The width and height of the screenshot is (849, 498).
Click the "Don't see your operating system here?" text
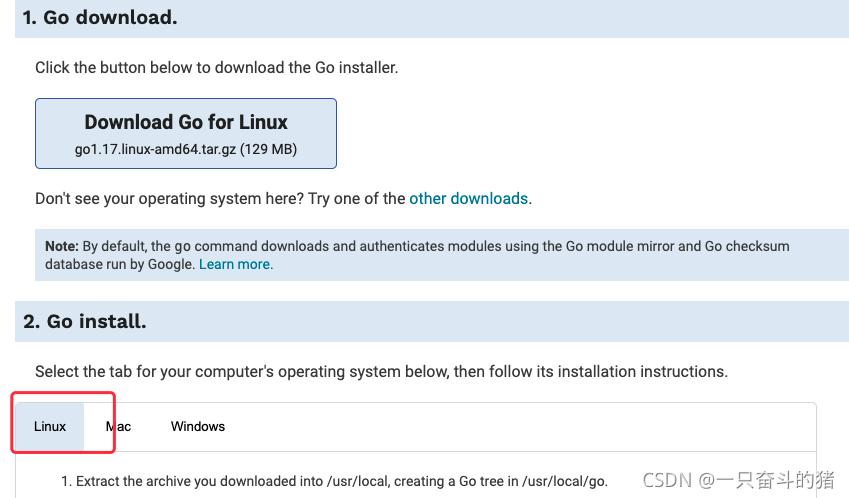click(169, 199)
